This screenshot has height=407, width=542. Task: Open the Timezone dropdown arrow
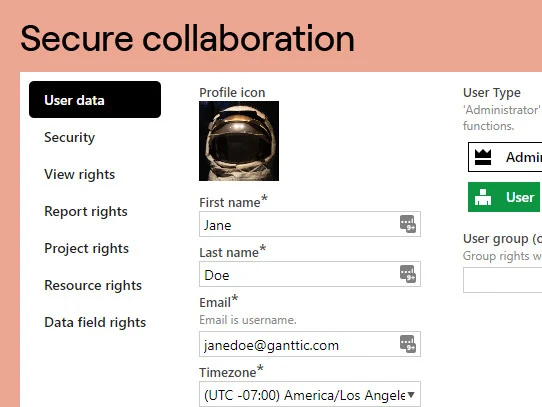tap(411, 395)
